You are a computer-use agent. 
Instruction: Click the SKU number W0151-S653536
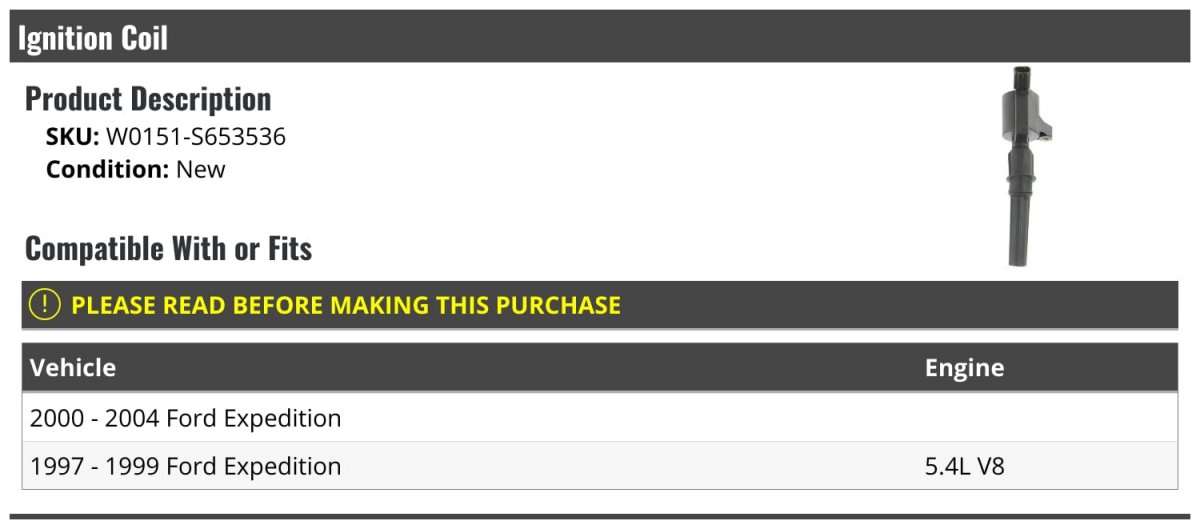point(196,137)
